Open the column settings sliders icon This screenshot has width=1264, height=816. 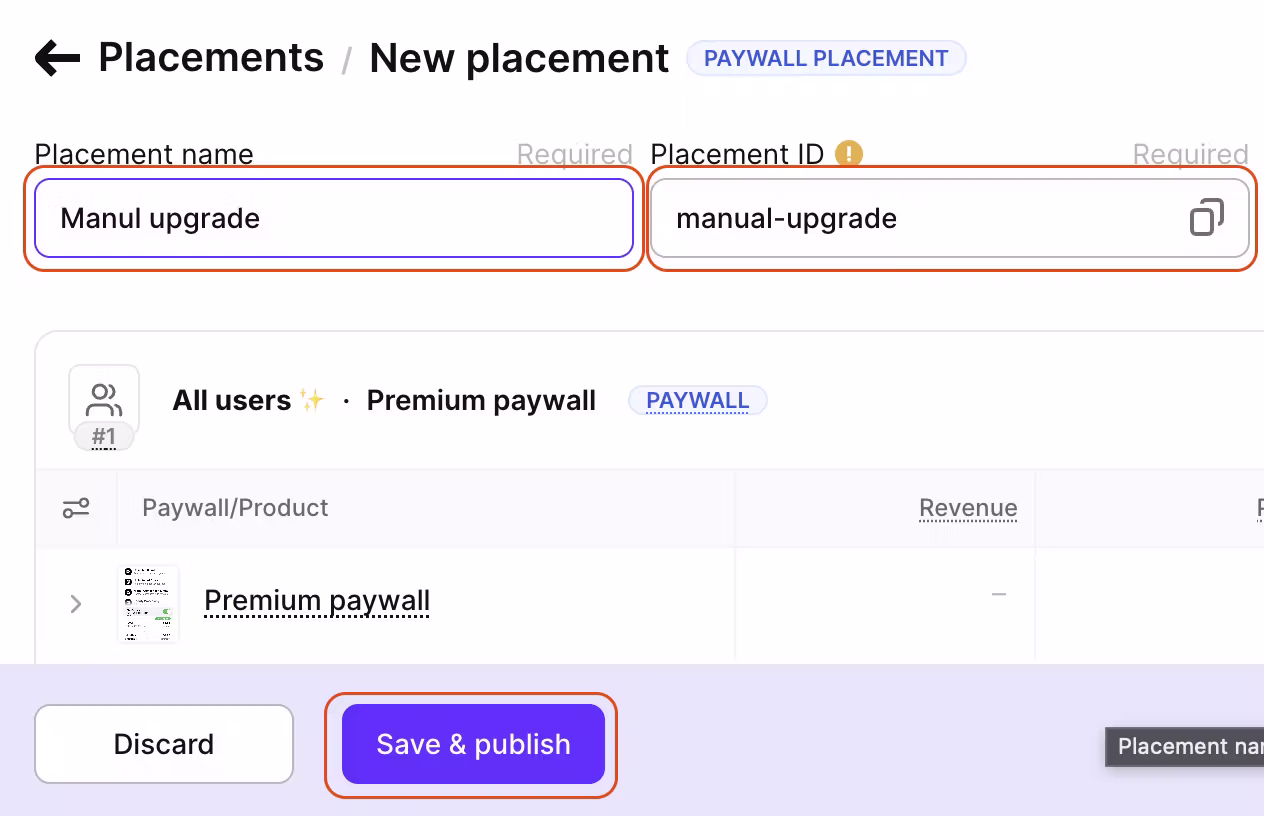[x=76, y=508]
